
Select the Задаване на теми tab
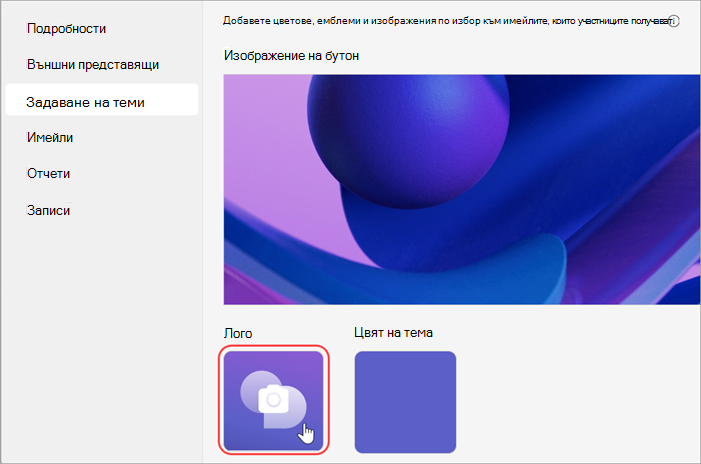[101, 100]
